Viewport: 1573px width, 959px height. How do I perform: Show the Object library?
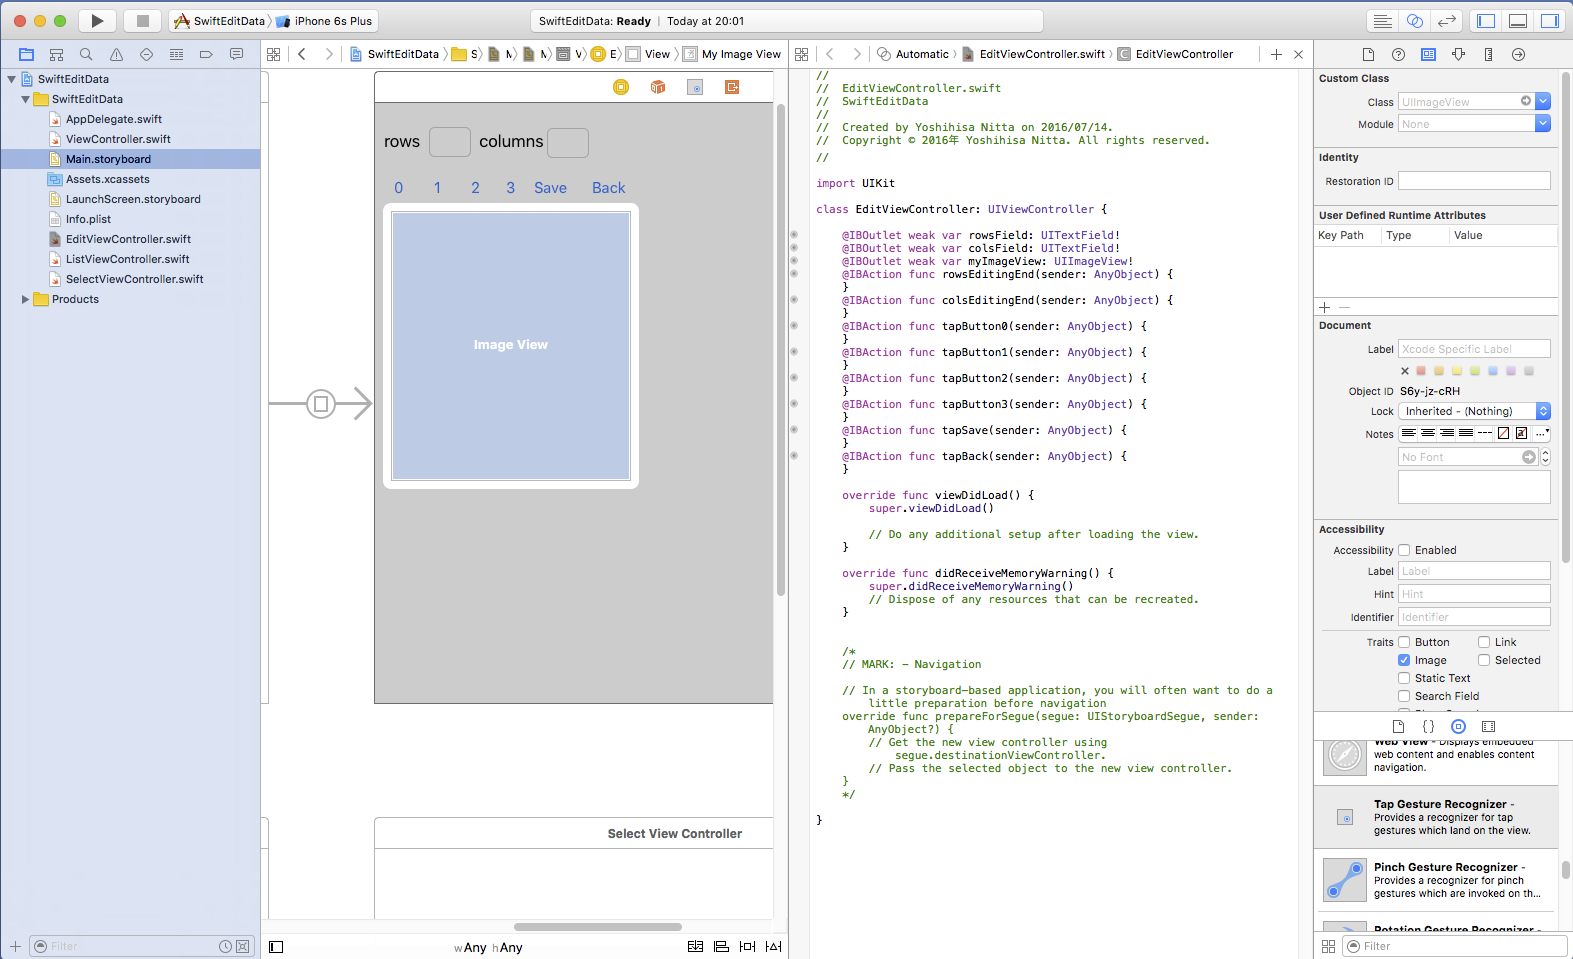[x=1458, y=727]
